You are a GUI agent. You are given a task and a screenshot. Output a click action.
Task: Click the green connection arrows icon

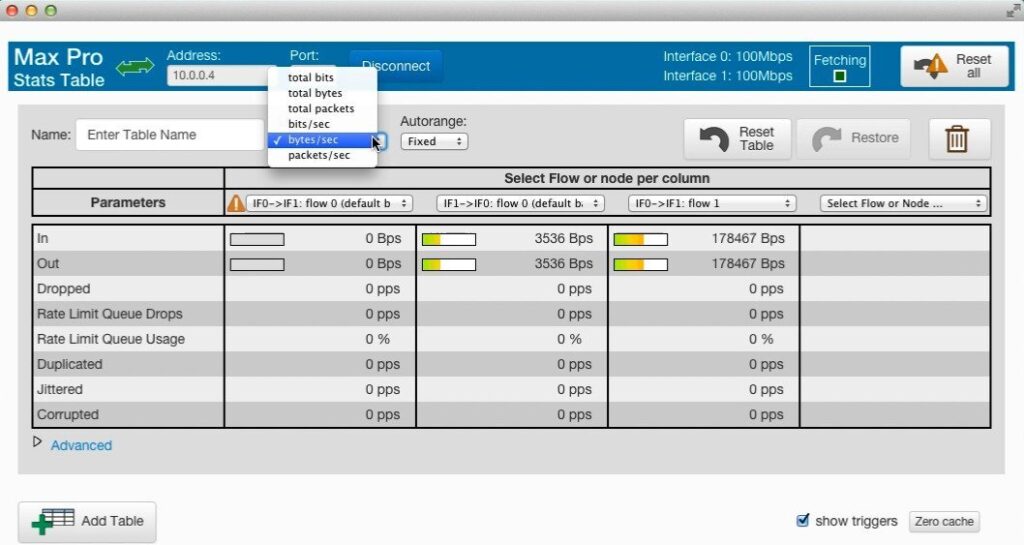point(135,67)
